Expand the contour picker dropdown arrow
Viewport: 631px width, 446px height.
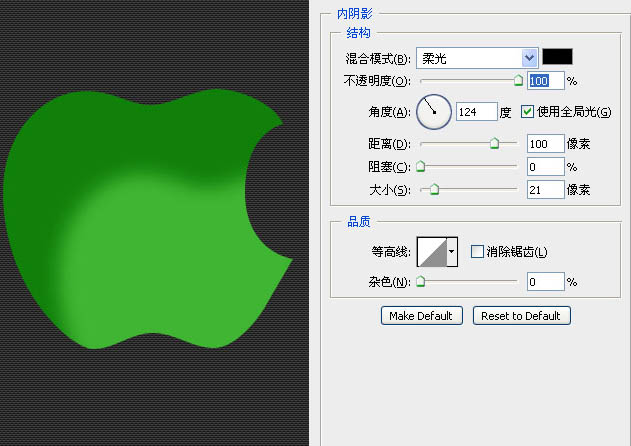point(452,252)
